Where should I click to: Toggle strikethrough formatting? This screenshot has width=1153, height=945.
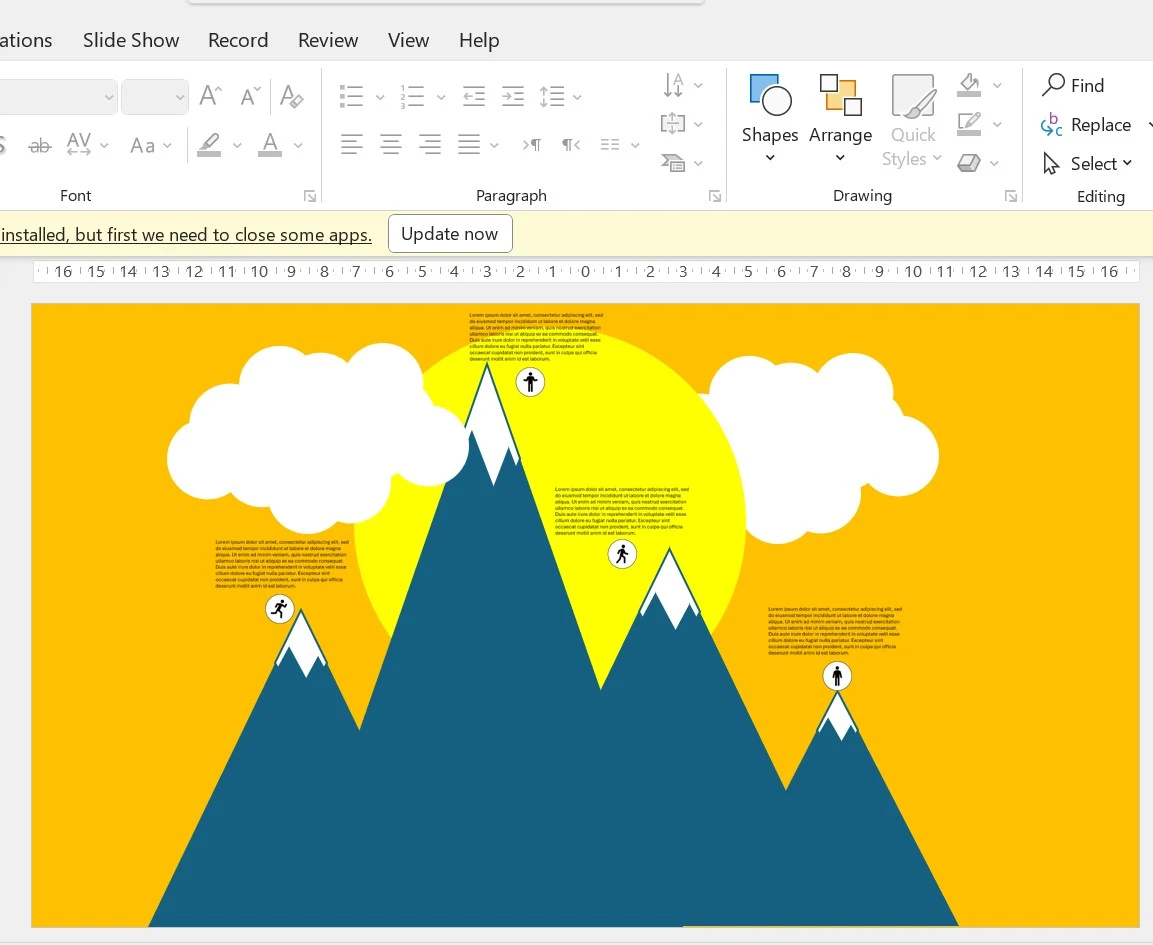[40, 146]
